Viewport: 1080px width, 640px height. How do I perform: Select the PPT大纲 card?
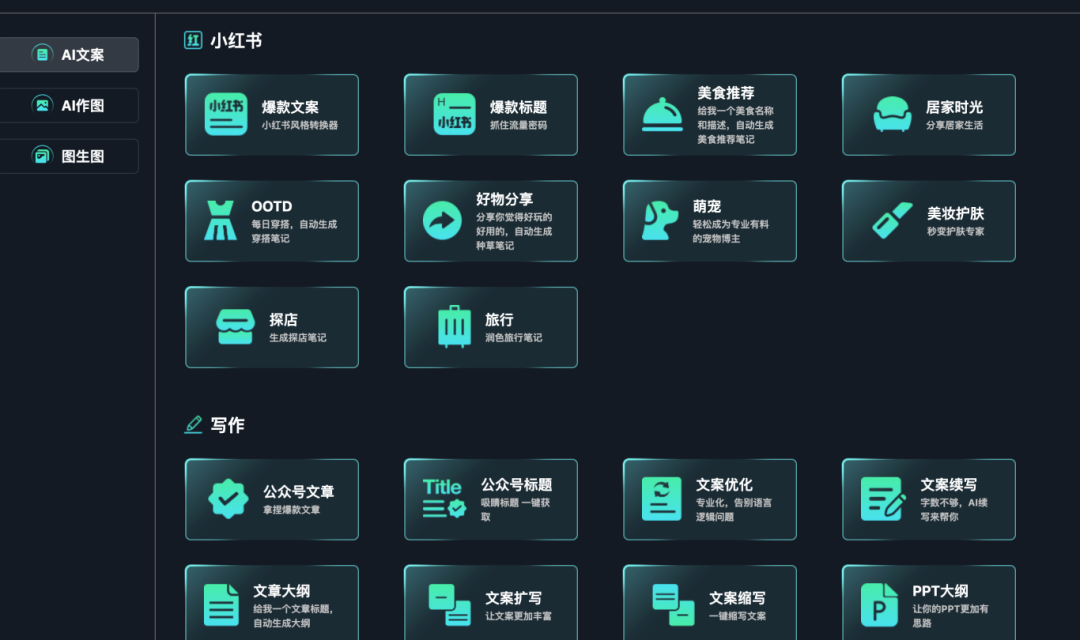pyautogui.click(x=928, y=602)
